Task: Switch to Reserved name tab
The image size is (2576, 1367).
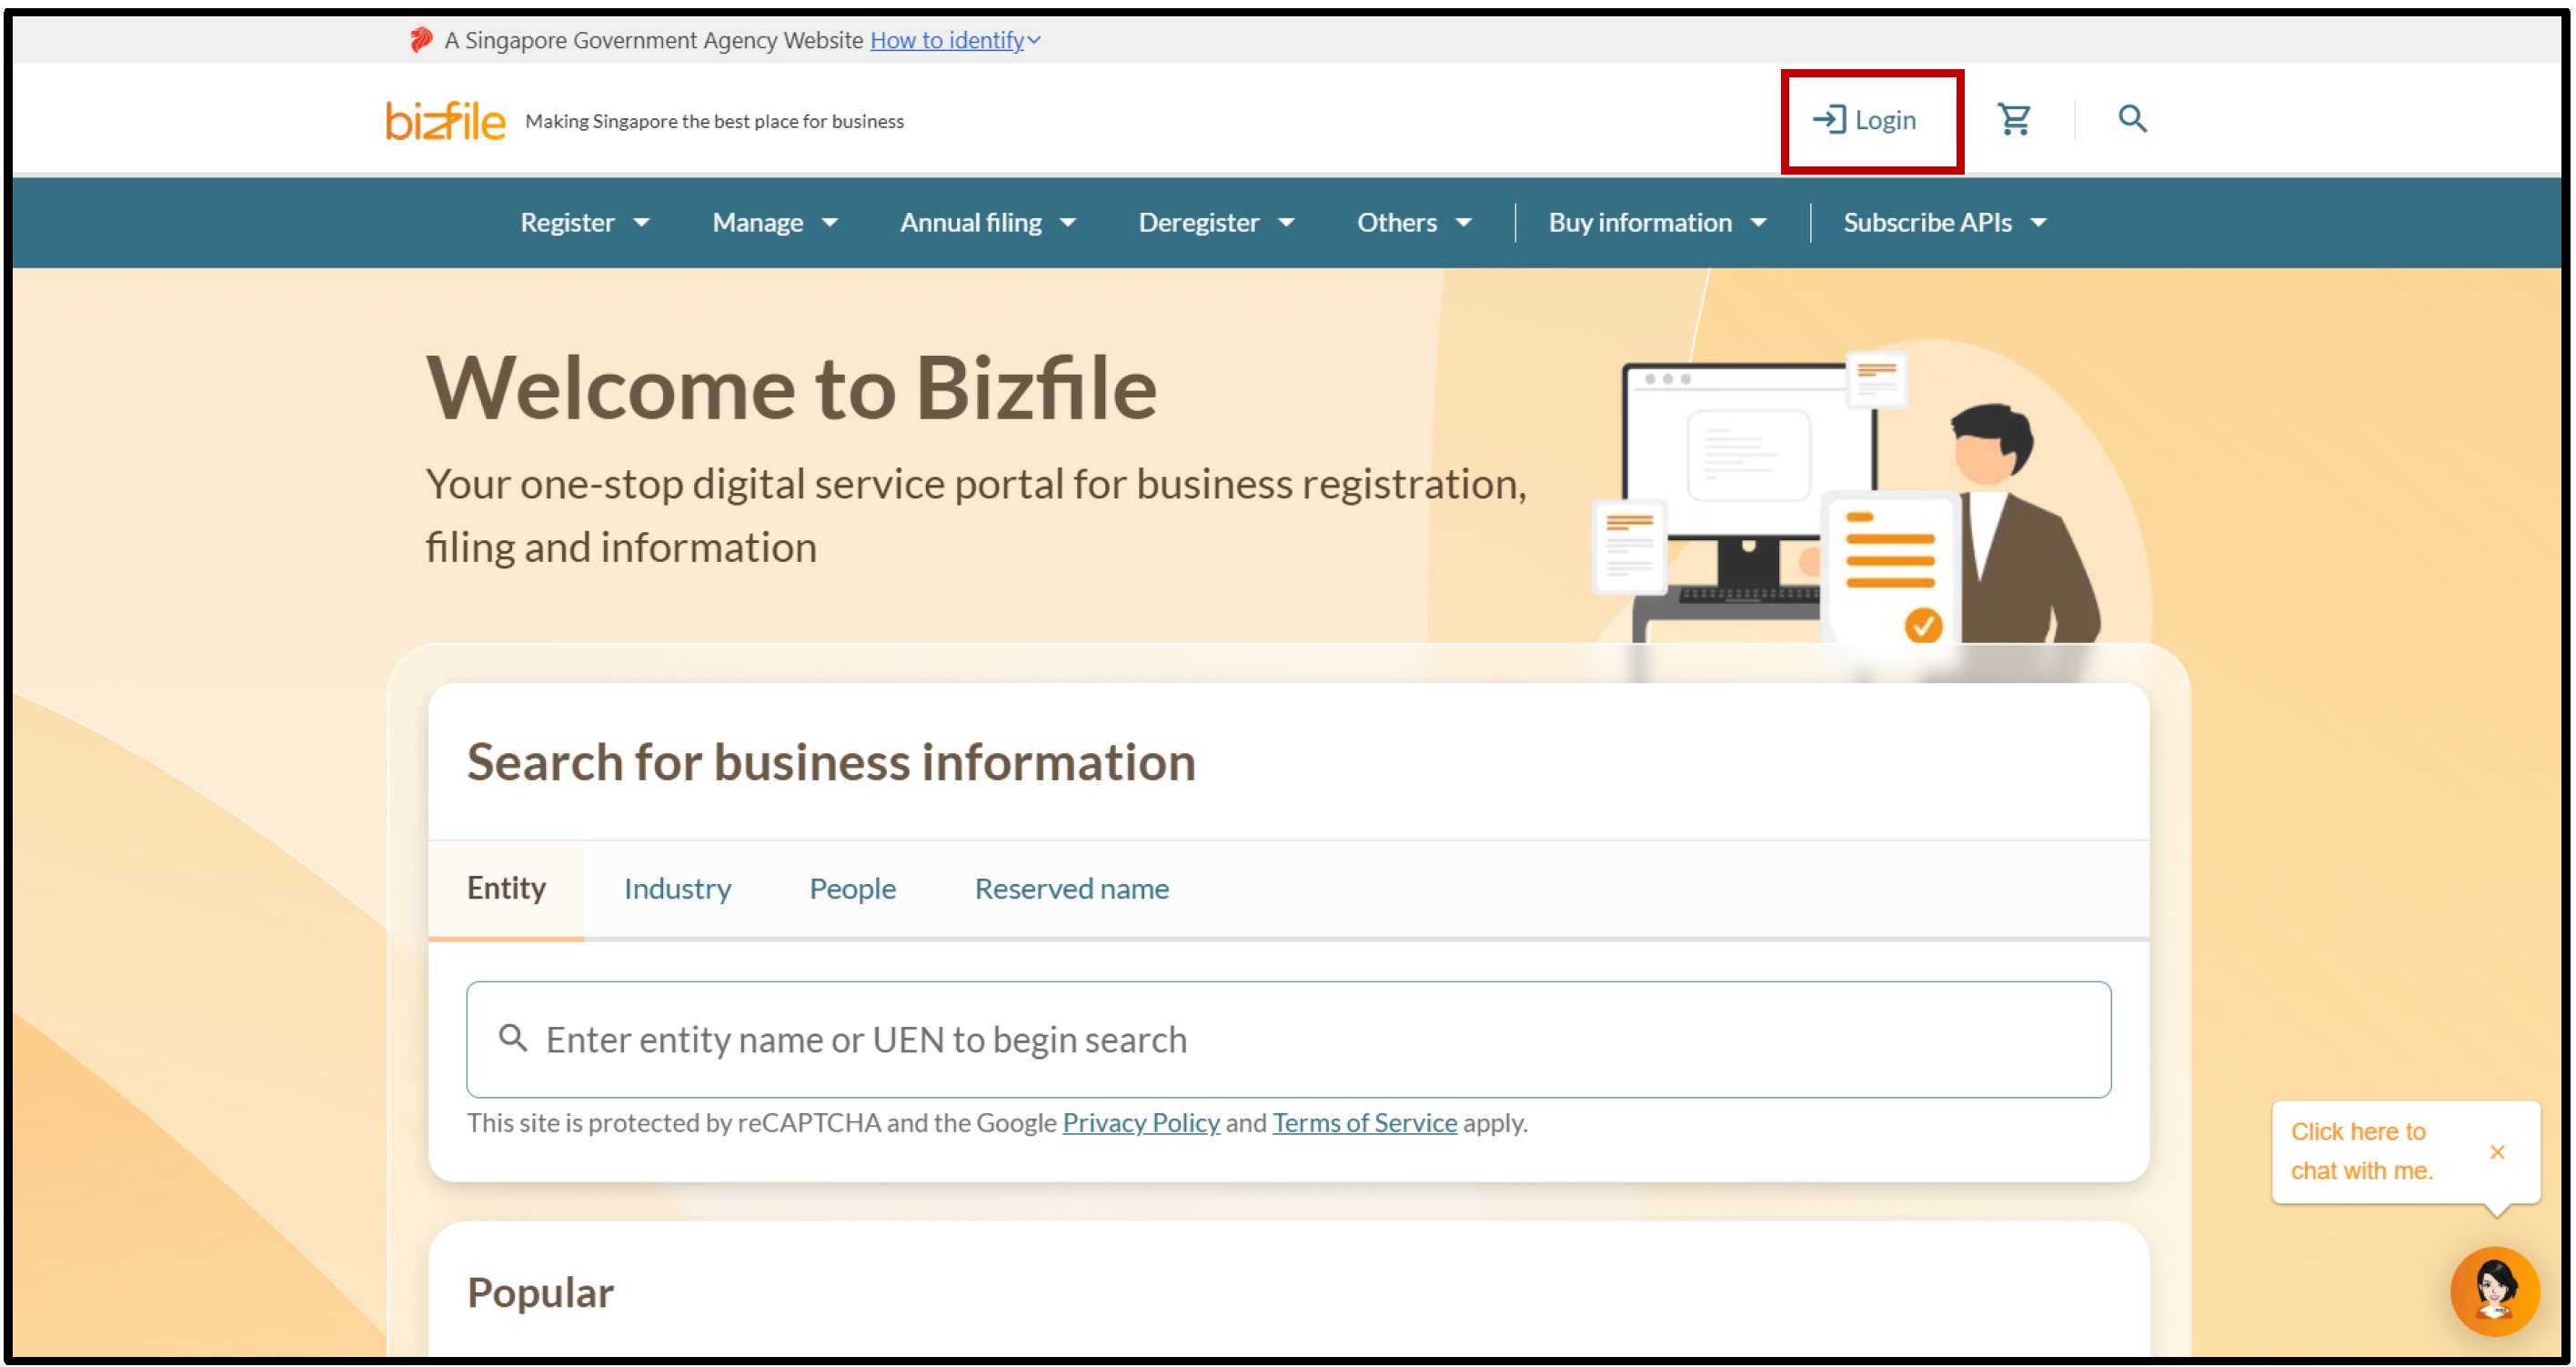Action: point(1071,888)
